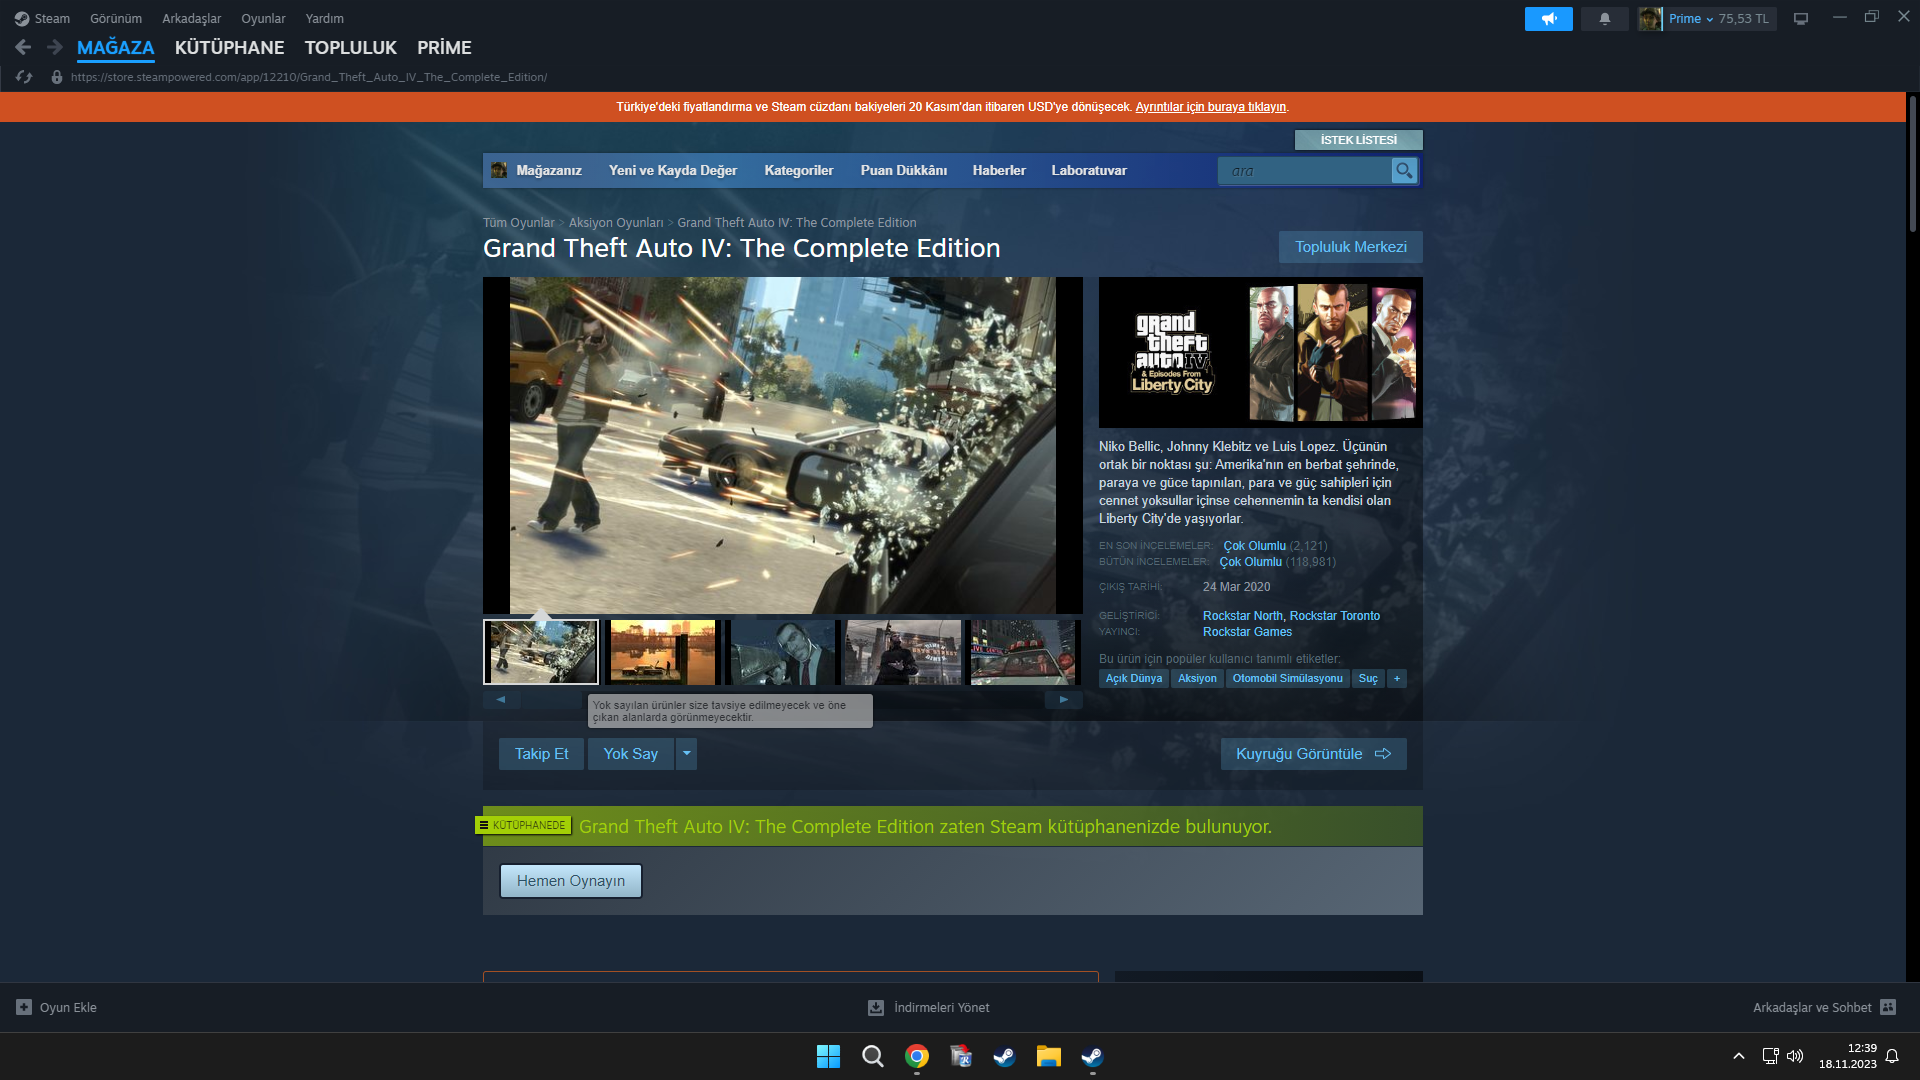Click the Add Game plus icon
The height and width of the screenshot is (1080, 1920).
24,1007
